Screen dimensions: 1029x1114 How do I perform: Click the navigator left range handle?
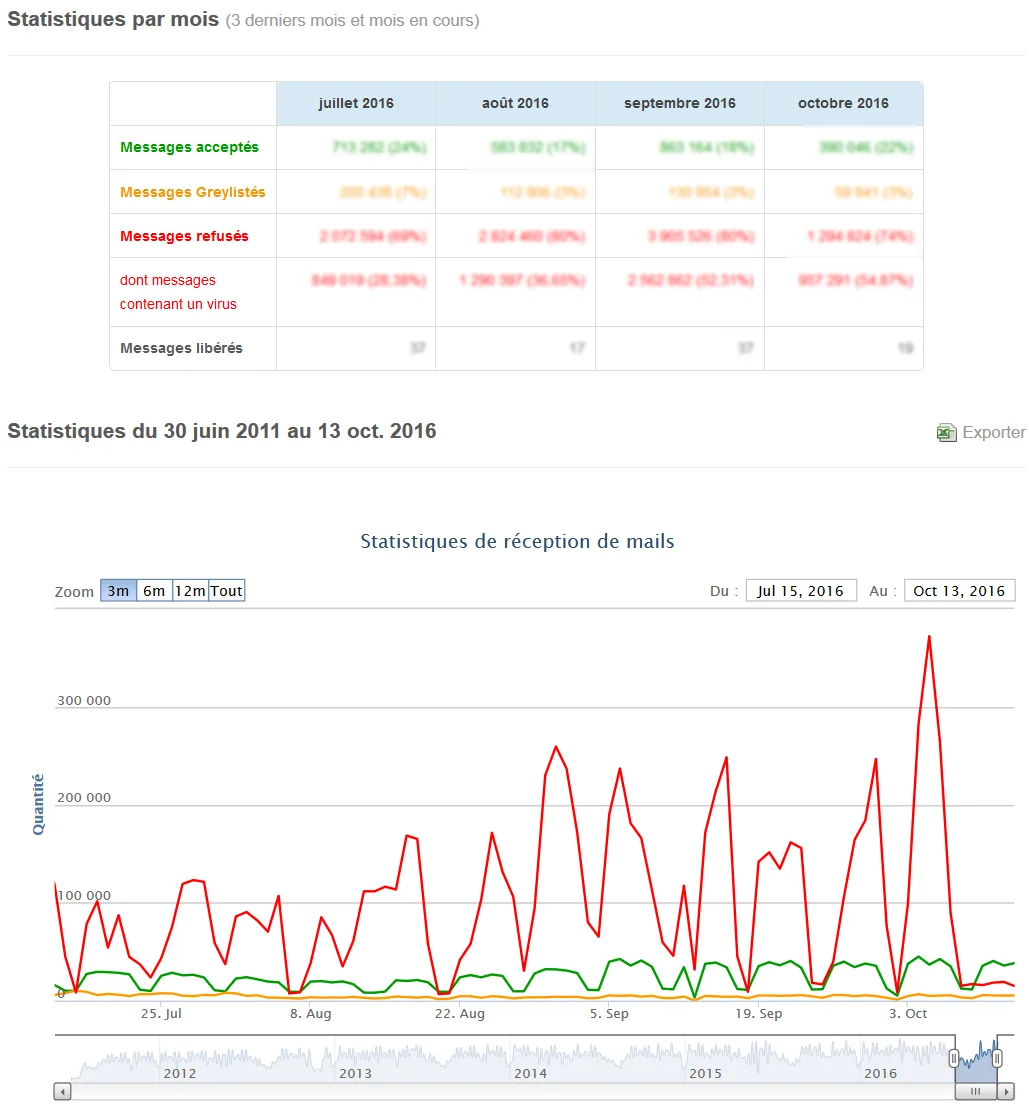954,1059
